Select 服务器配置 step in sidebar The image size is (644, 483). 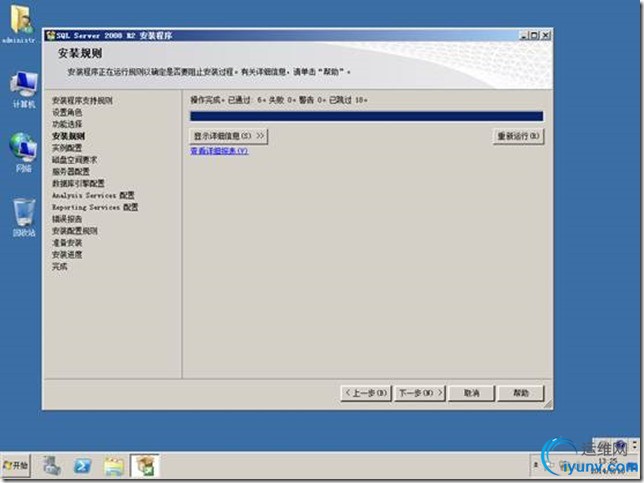(x=71, y=172)
